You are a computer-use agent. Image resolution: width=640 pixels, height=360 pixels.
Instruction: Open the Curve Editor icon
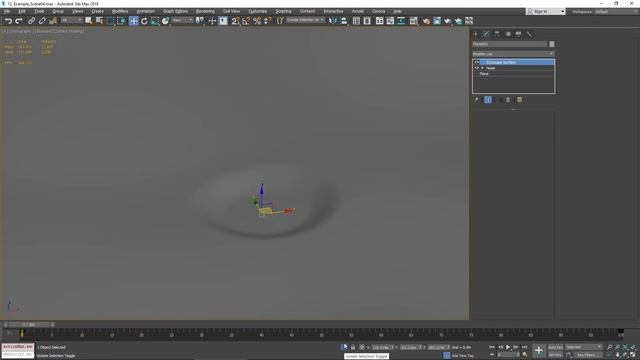click(390, 21)
